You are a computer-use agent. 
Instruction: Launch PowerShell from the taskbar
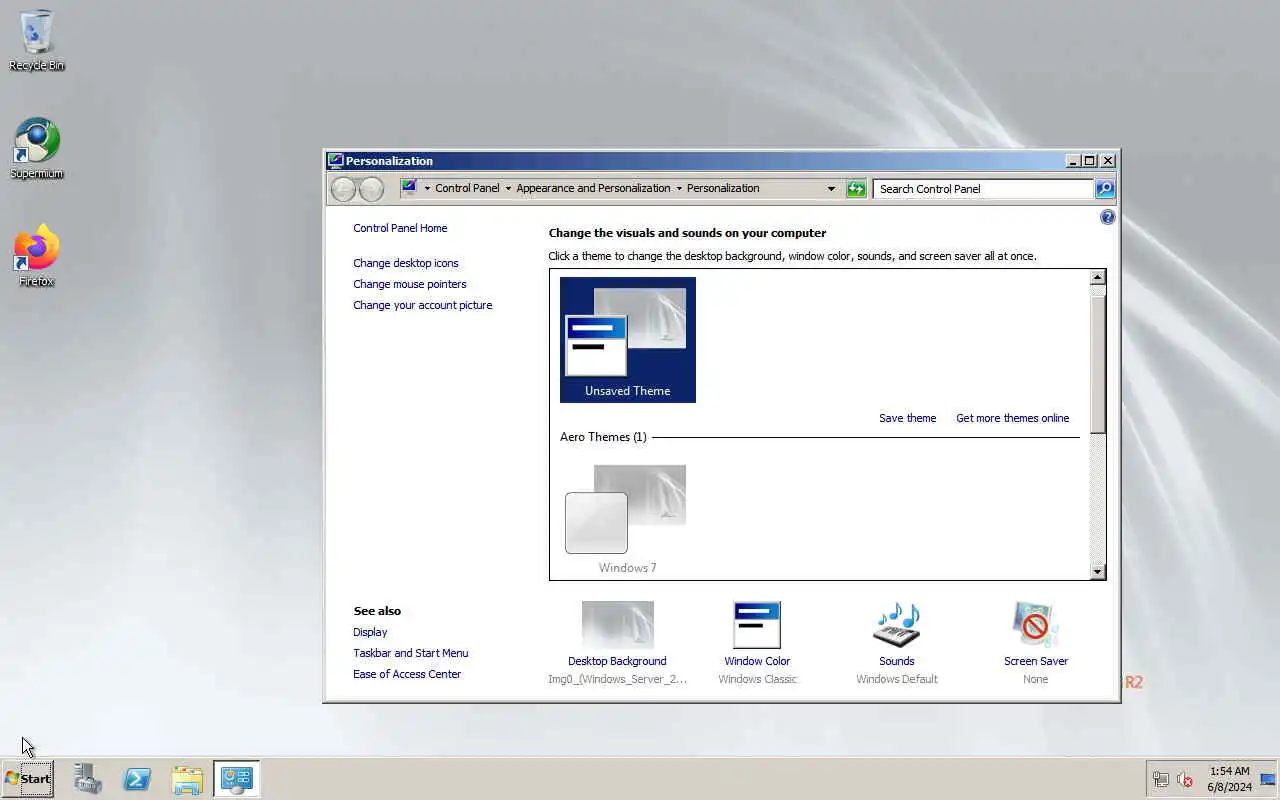tap(137, 779)
